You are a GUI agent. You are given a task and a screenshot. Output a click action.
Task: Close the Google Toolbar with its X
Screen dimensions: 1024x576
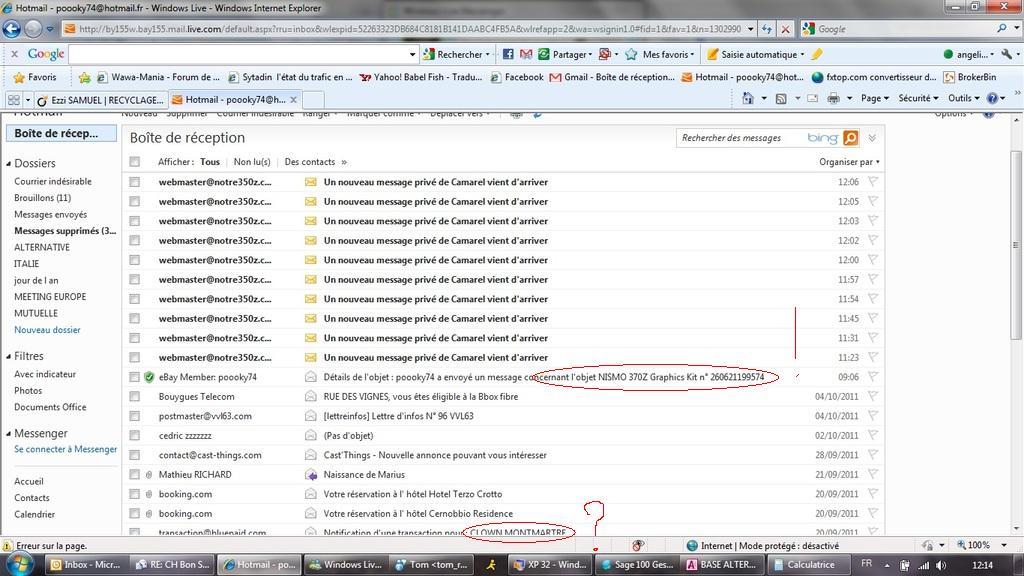[14, 54]
